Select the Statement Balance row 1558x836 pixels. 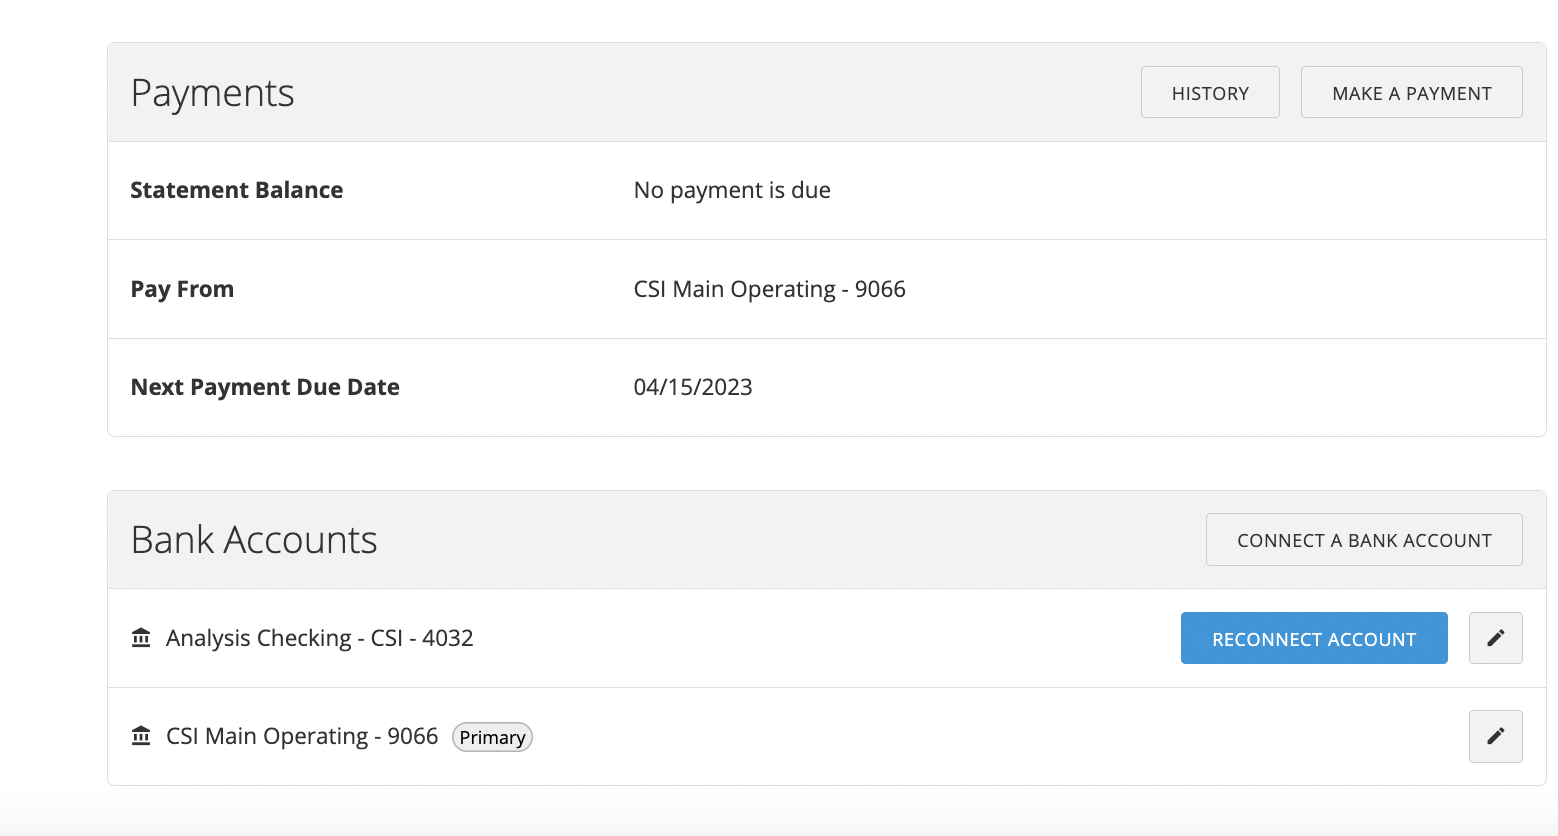click(700, 190)
